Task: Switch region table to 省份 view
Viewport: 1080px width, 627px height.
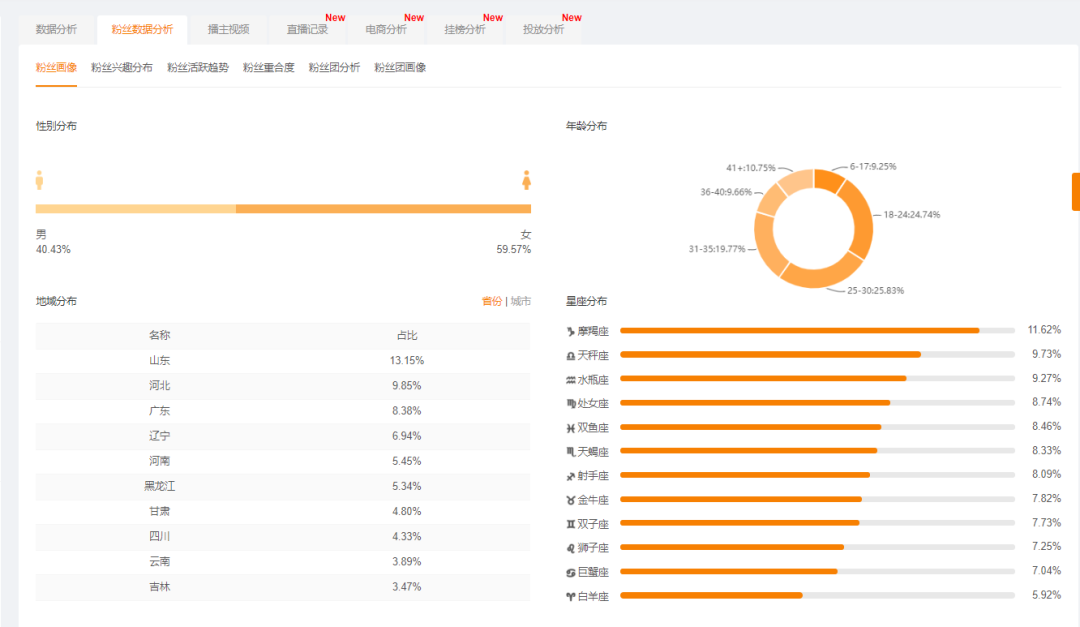Action: 492,301
